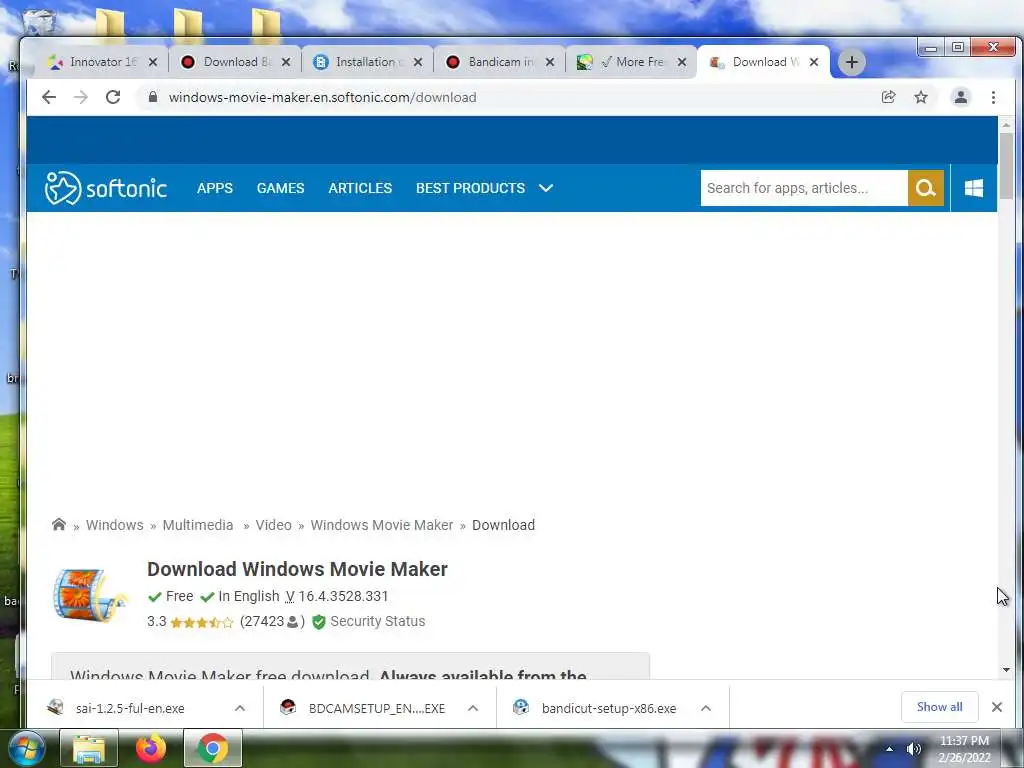Click the breadcrumb home icon

pos(59,524)
